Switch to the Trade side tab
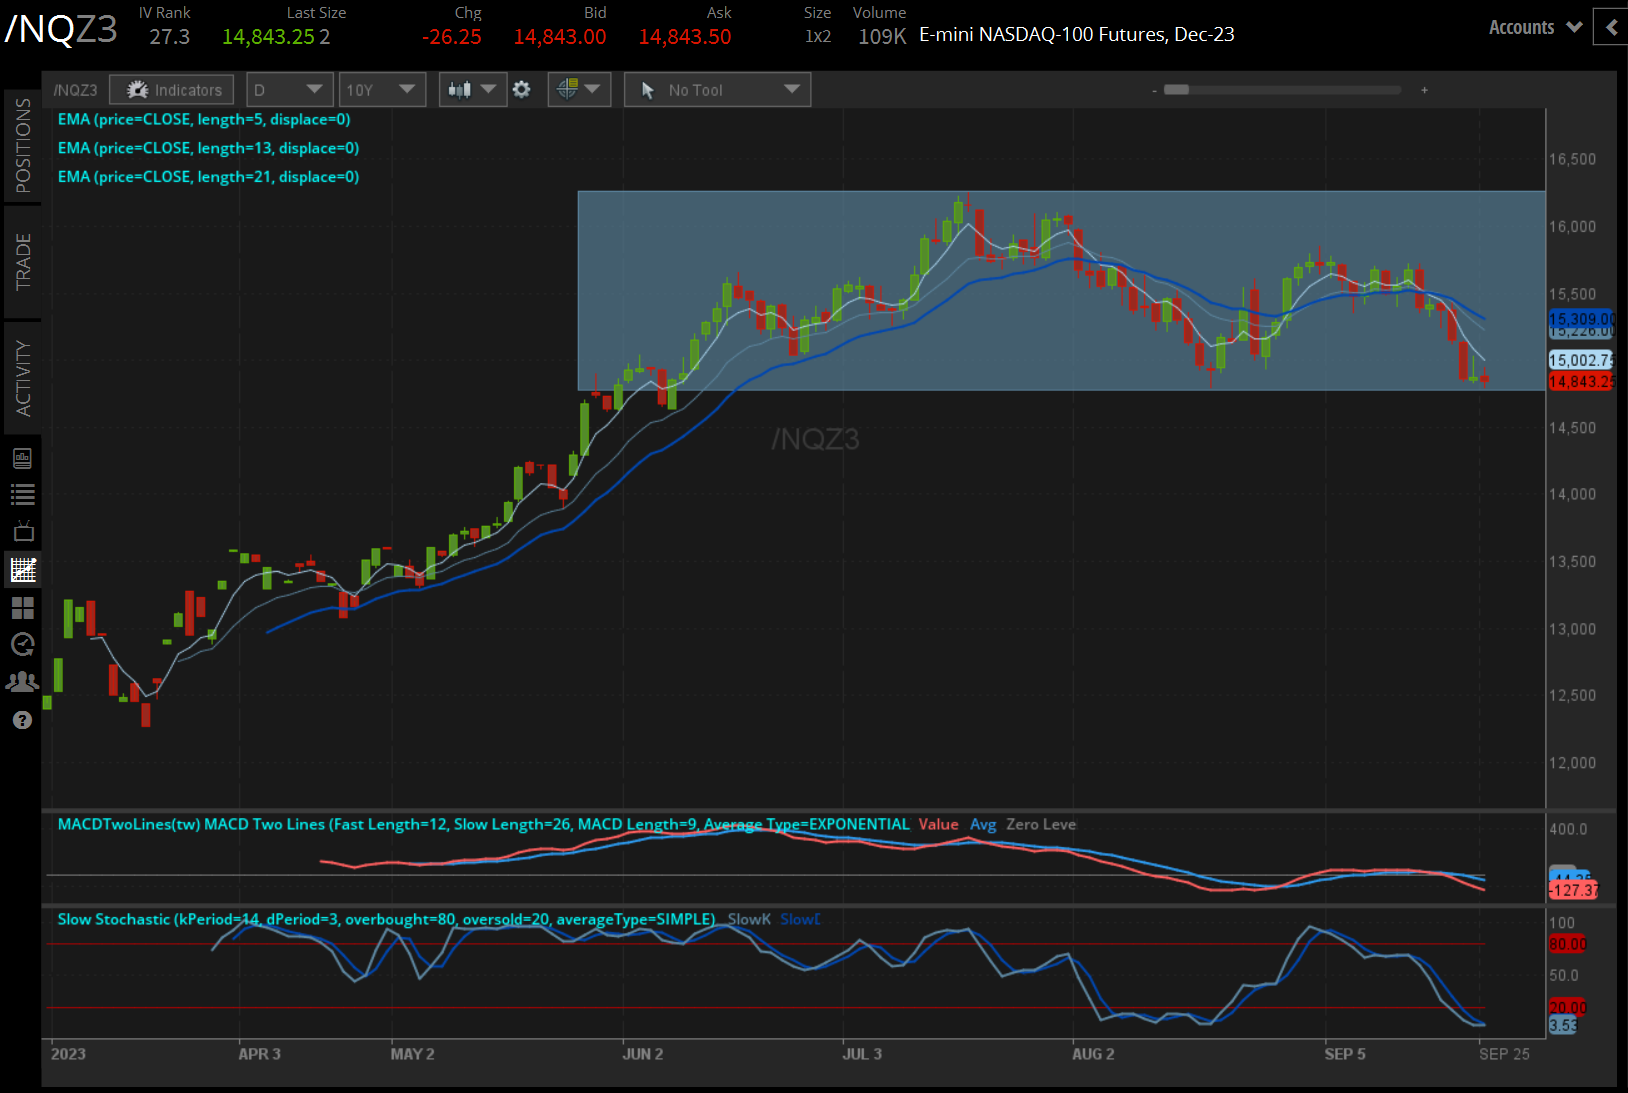The width and height of the screenshot is (1628, 1093). [22, 262]
